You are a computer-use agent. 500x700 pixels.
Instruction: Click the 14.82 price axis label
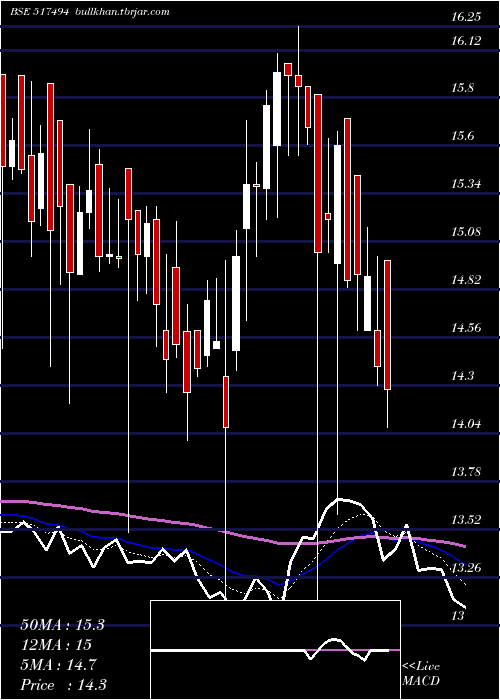point(466,280)
